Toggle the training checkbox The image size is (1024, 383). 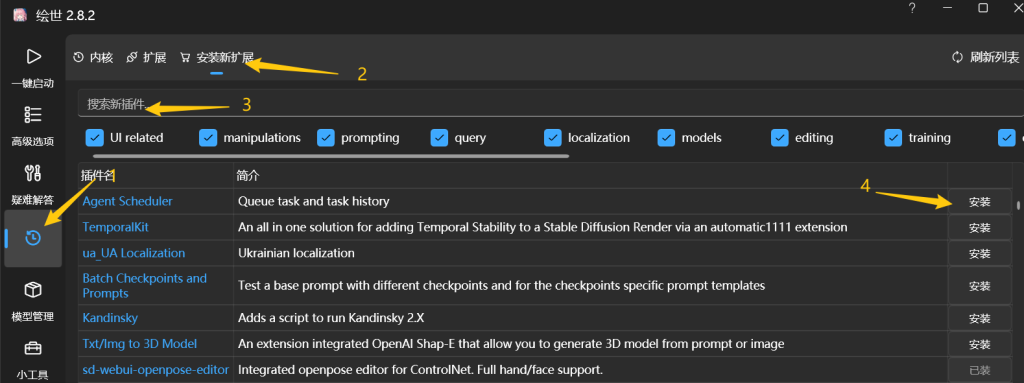click(x=893, y=138)
